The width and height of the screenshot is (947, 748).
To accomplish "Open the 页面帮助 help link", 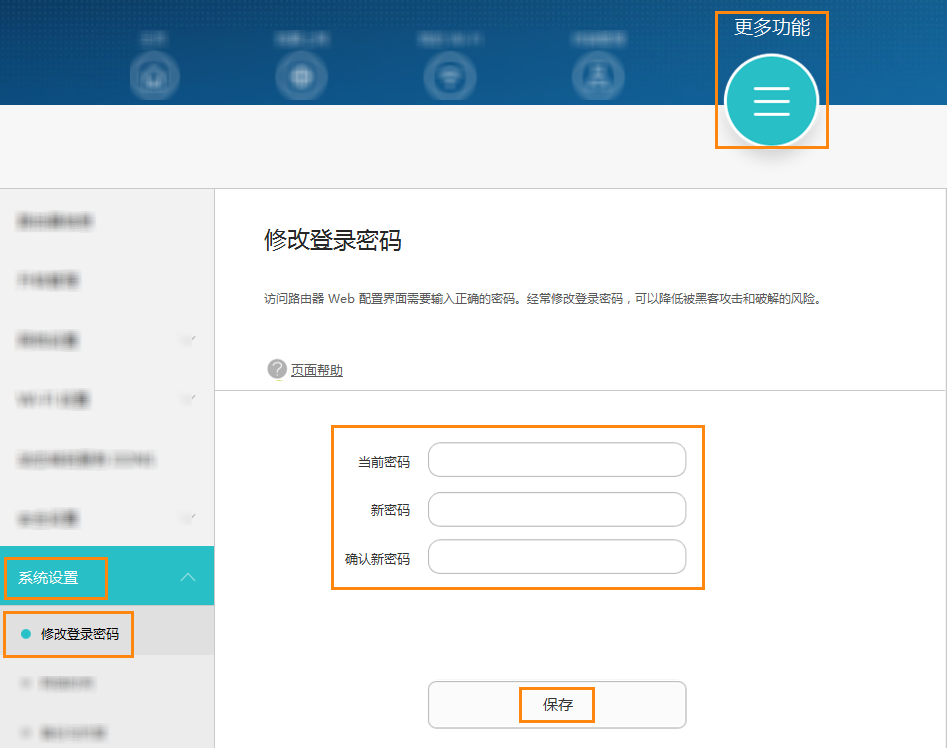I will pos(316,369).
